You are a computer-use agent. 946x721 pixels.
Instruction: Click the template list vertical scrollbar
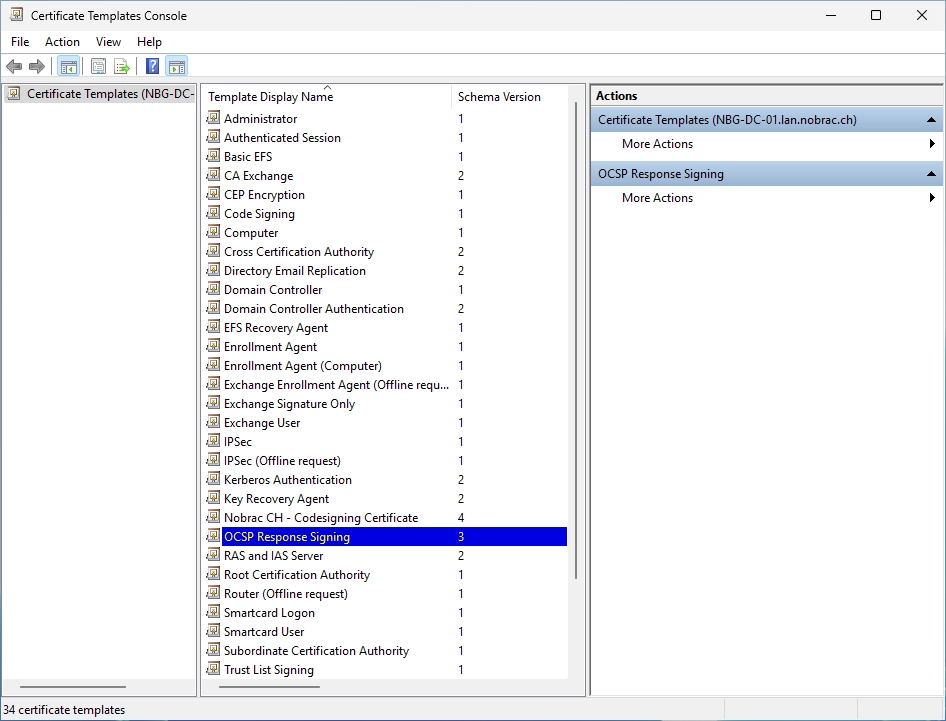click(x=576, y=341)
